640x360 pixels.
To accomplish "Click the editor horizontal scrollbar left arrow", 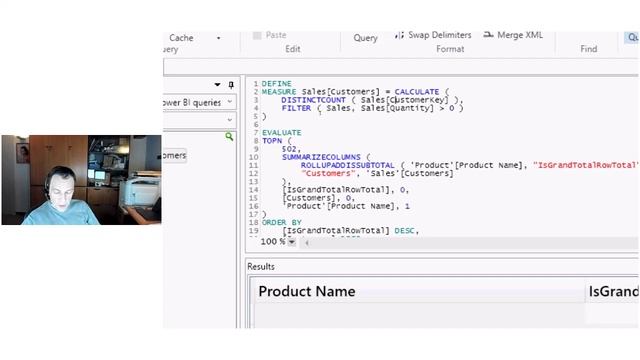I will click(x=307, y=243).
